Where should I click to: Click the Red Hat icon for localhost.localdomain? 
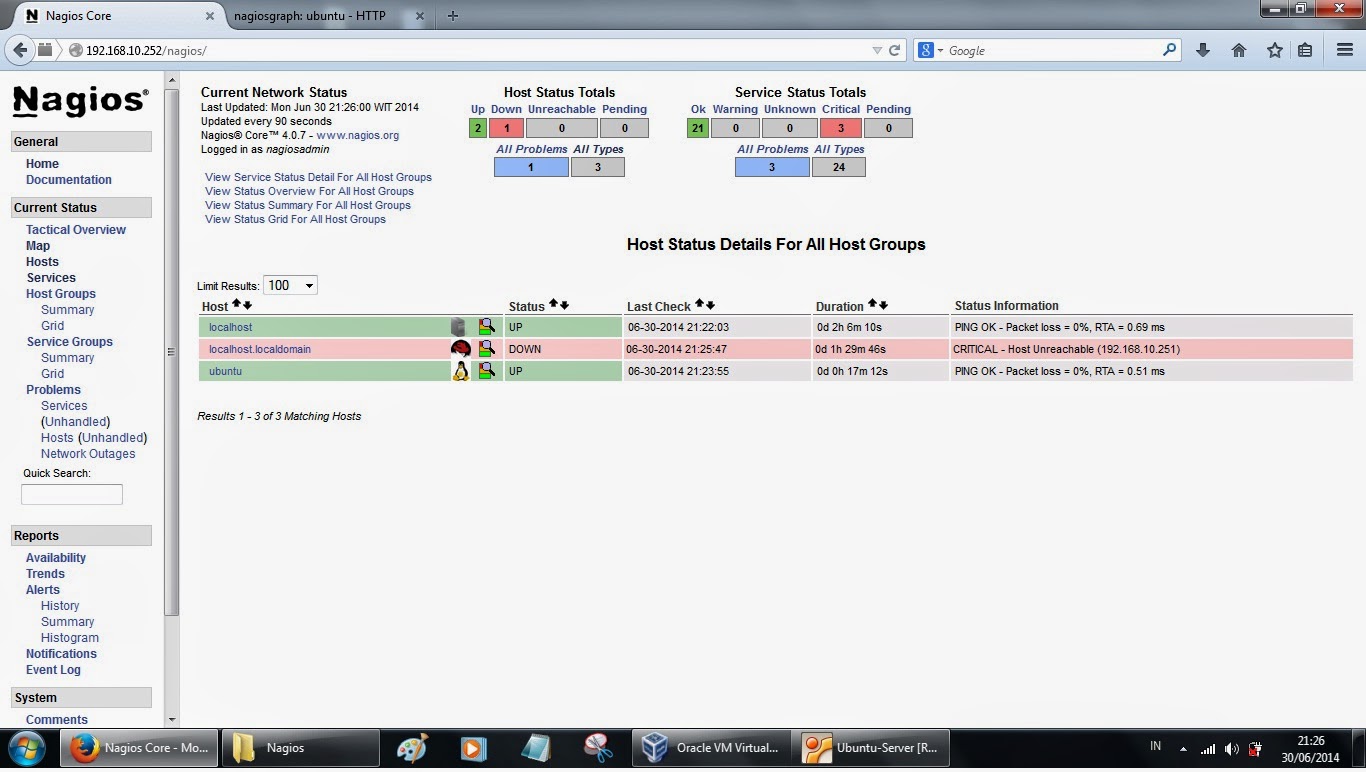pos(460,349)
